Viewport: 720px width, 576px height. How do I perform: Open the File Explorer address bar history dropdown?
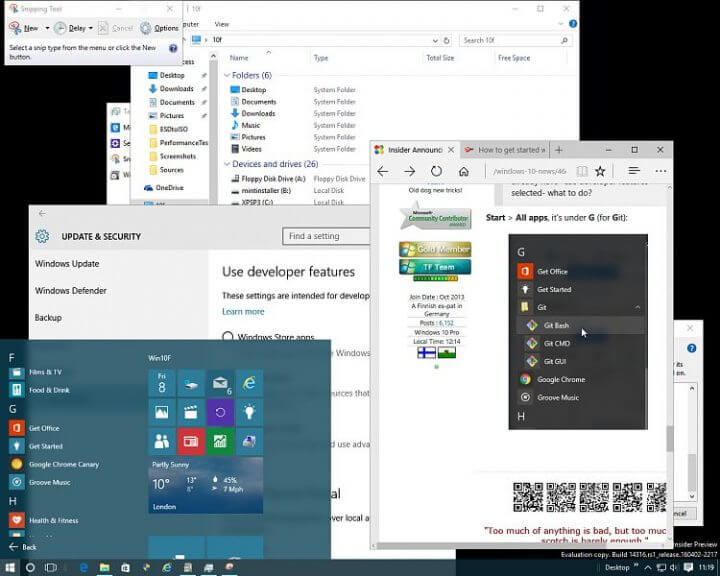tap(435, 40)
